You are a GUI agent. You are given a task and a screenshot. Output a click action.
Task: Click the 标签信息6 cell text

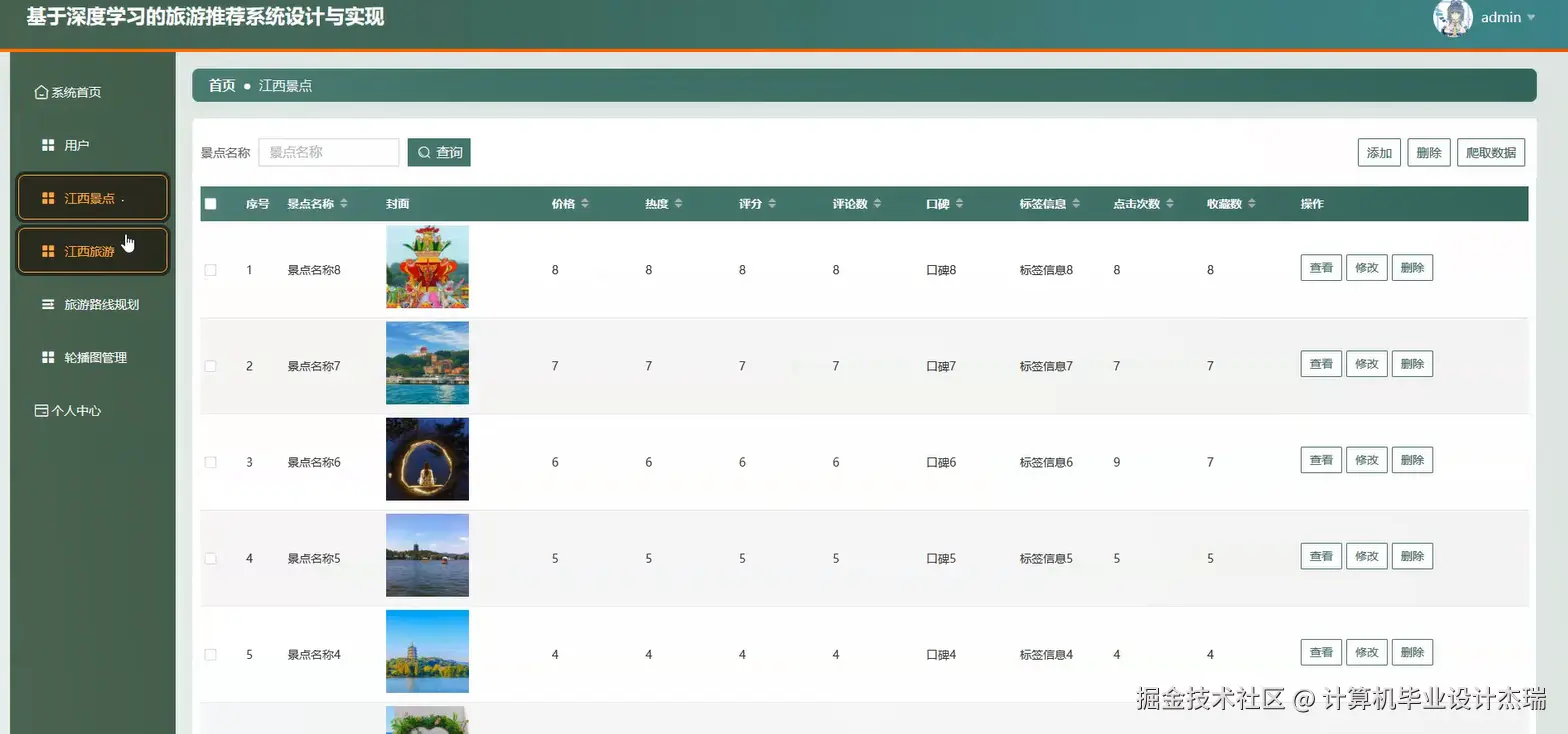click(1046, 462)
